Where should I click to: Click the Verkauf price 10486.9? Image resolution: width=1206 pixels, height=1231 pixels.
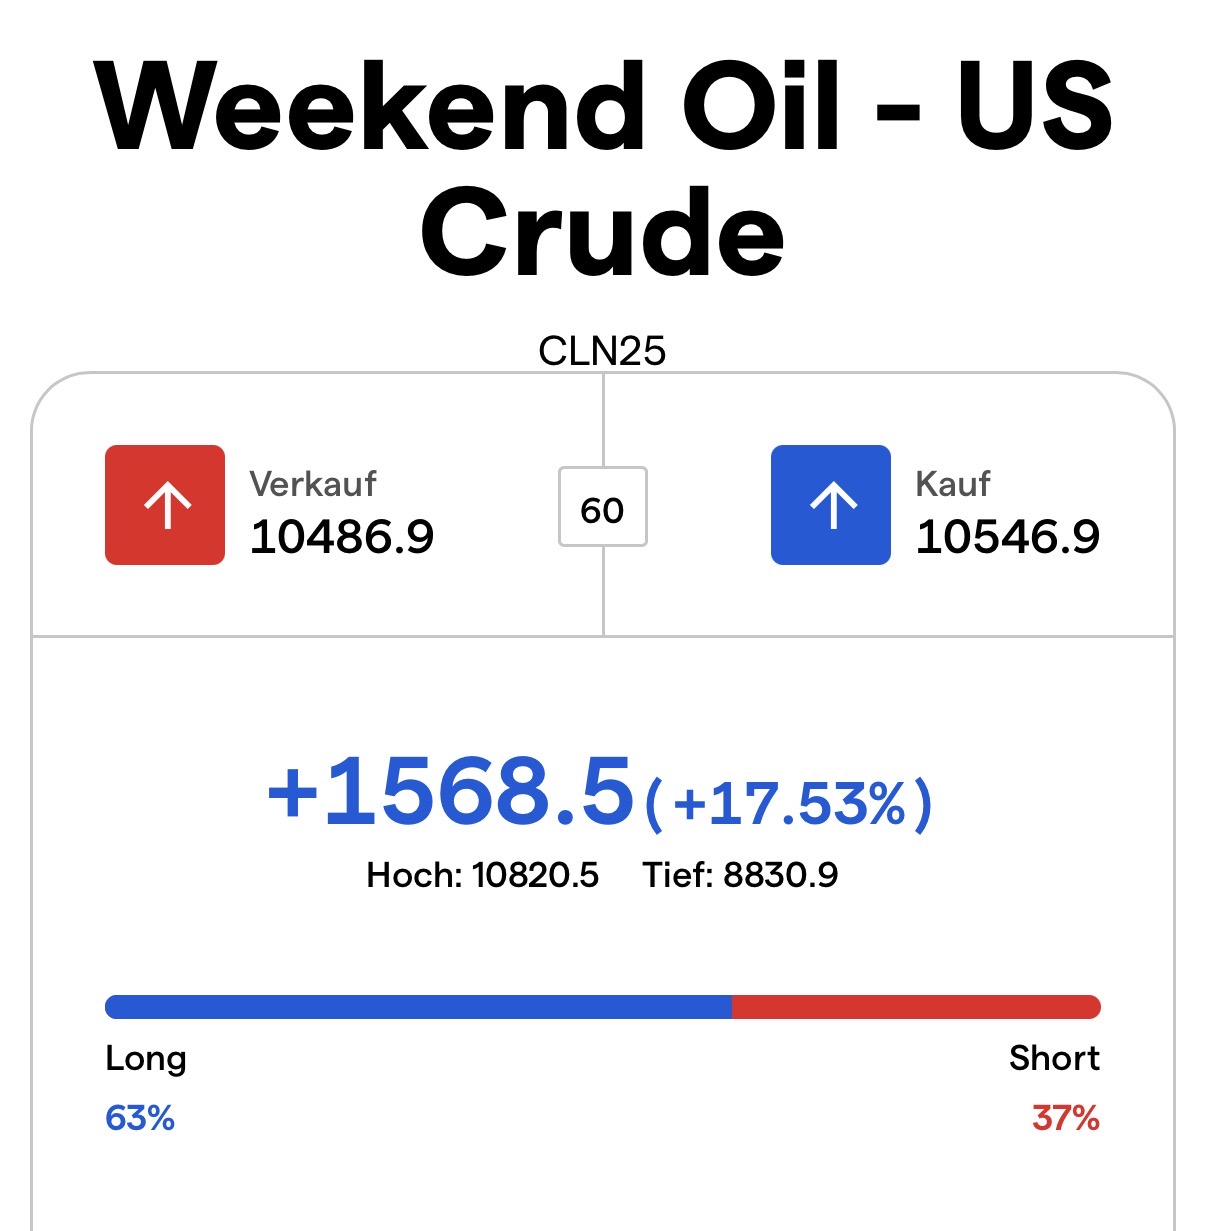[342, 537]
